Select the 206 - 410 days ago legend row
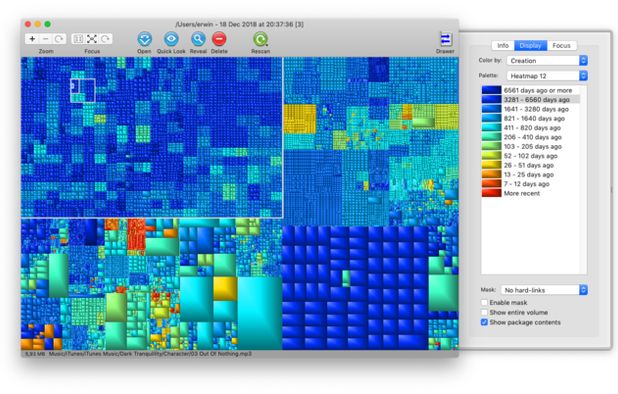Viewport: 618px width, 394px height. click(x=531, y=137)
